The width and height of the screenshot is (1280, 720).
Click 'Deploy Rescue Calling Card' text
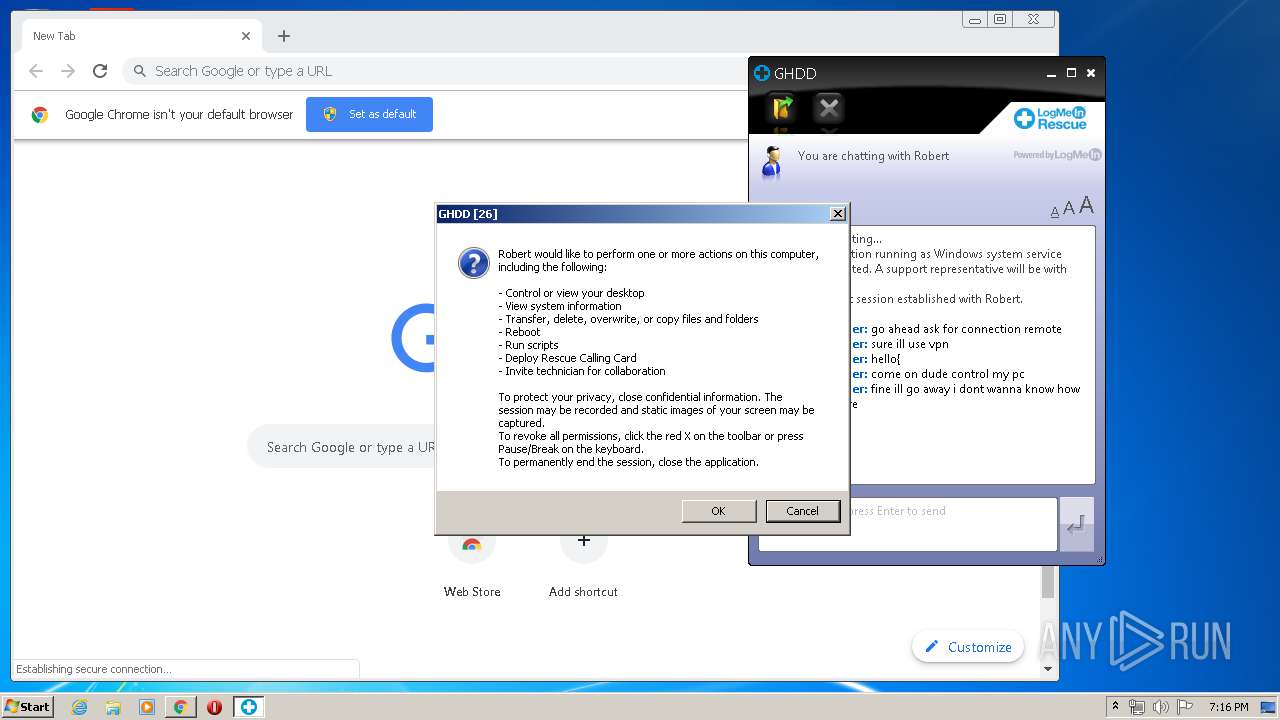coord(567,358)
